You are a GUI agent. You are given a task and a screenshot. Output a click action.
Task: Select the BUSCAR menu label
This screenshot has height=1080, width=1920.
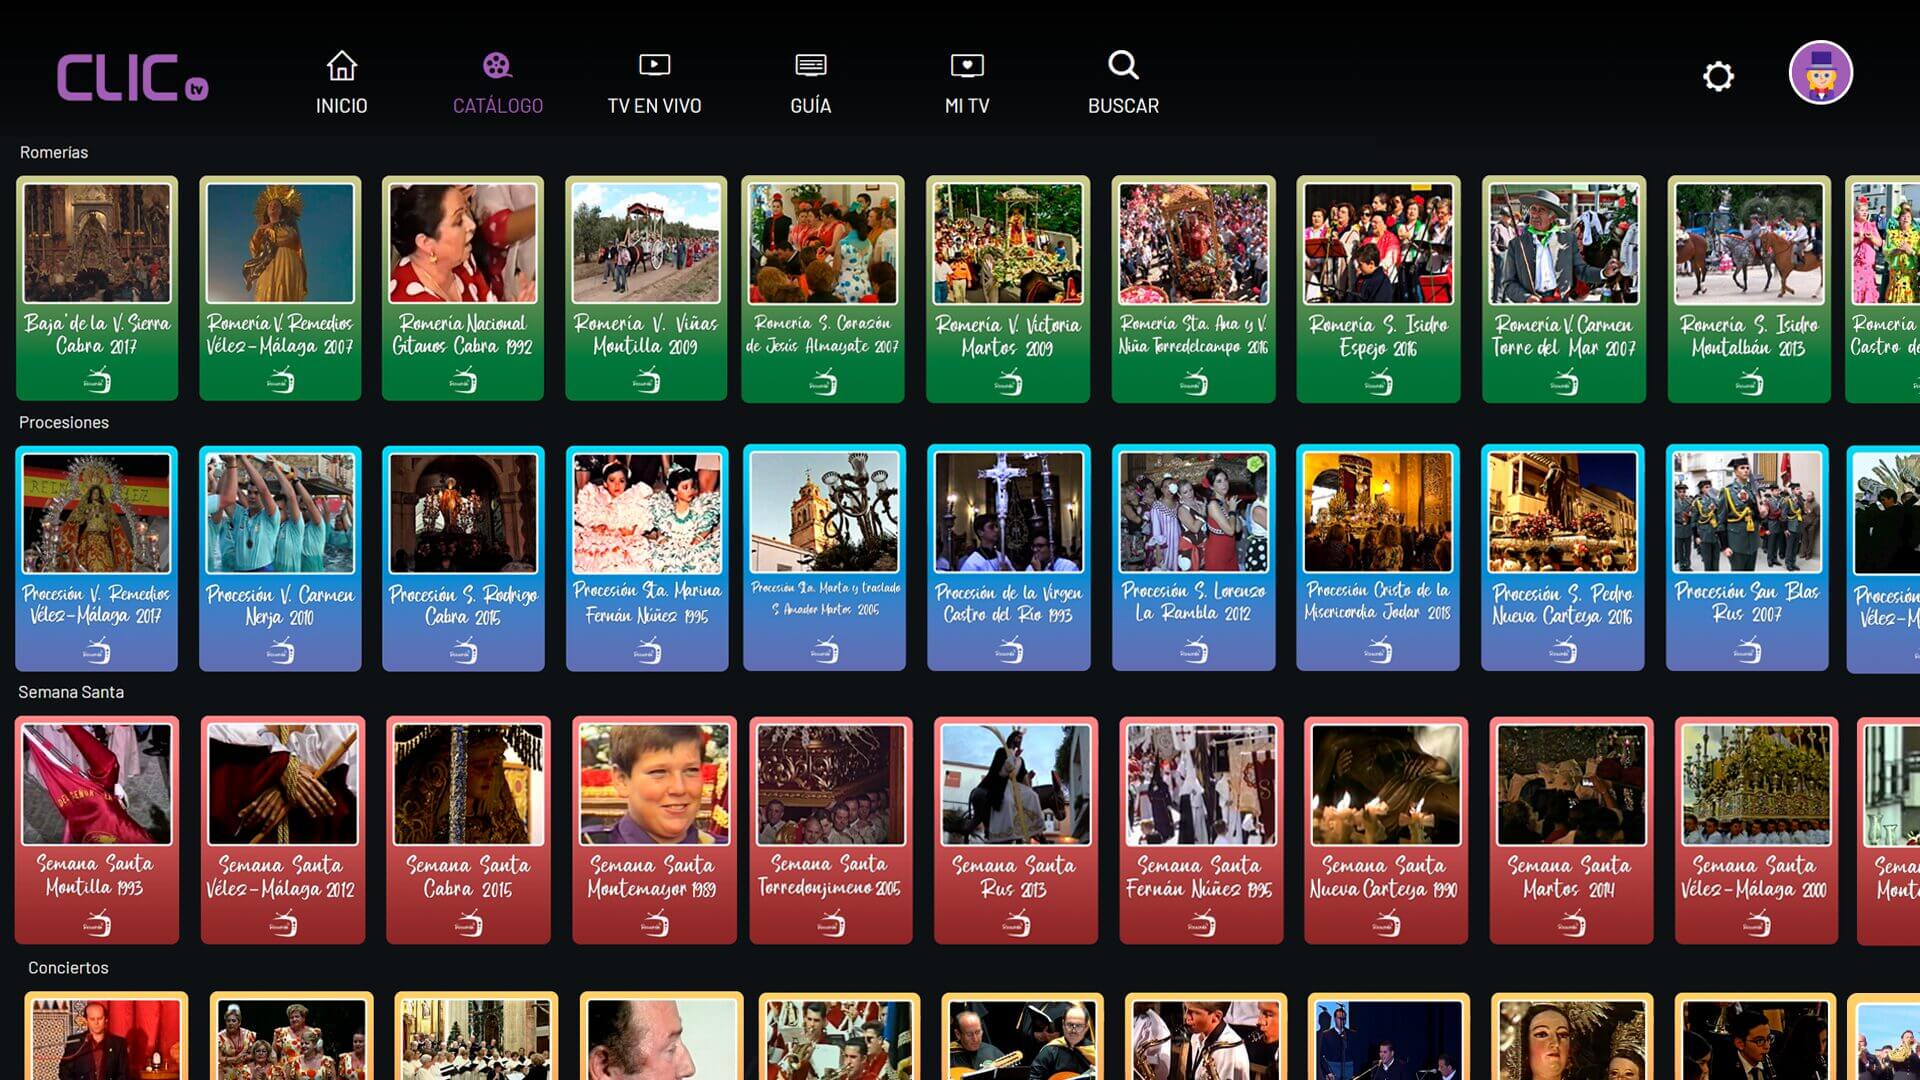pos(1123,106)
